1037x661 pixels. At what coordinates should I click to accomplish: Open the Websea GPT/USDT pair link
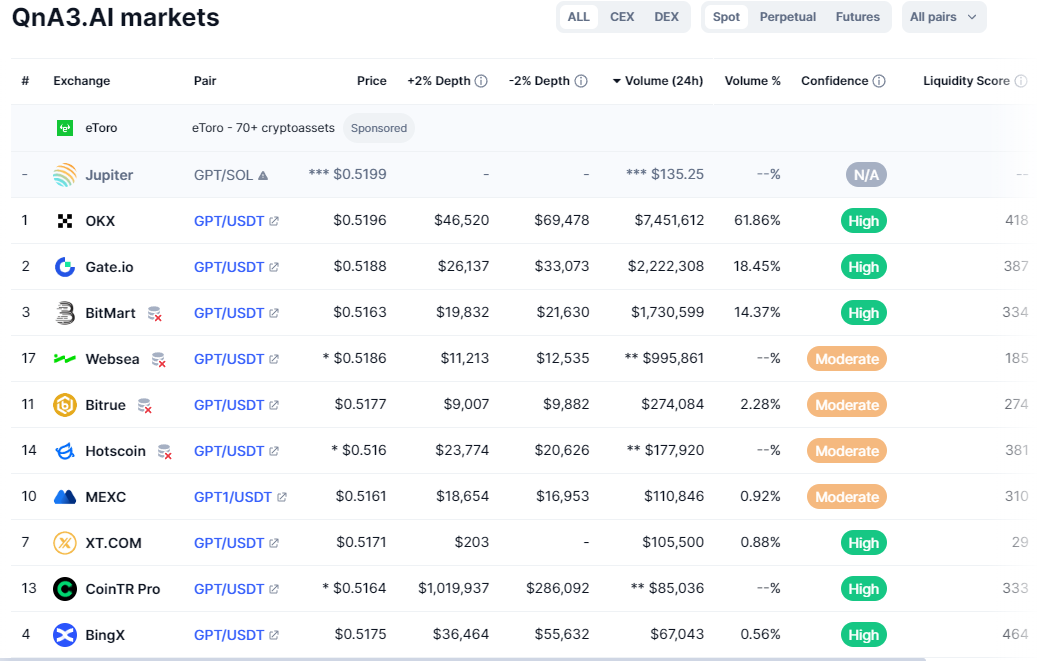pyautogui.click(x=229, y=359)
